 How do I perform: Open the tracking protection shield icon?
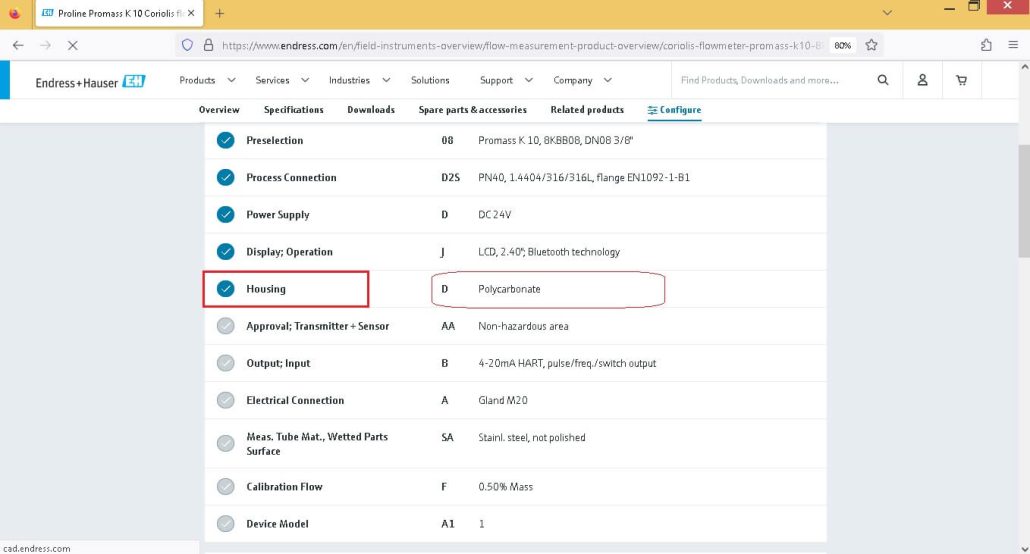point(187,45)
